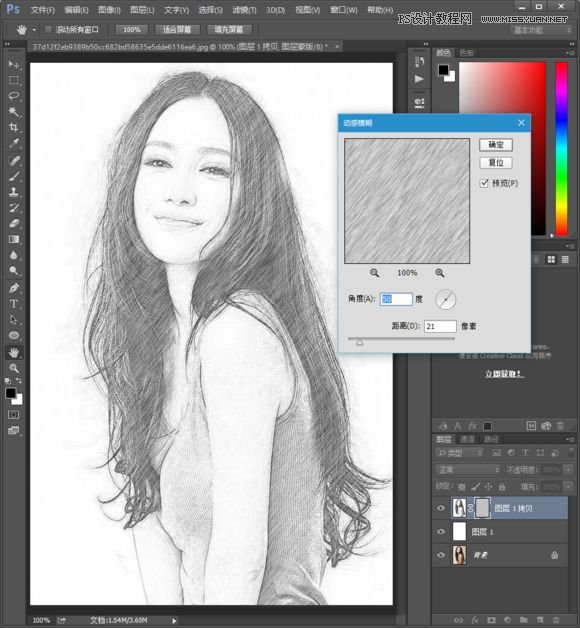The image size is (580, 628).
Task: Hide the 背景 layer
Action: pos(441,555)
